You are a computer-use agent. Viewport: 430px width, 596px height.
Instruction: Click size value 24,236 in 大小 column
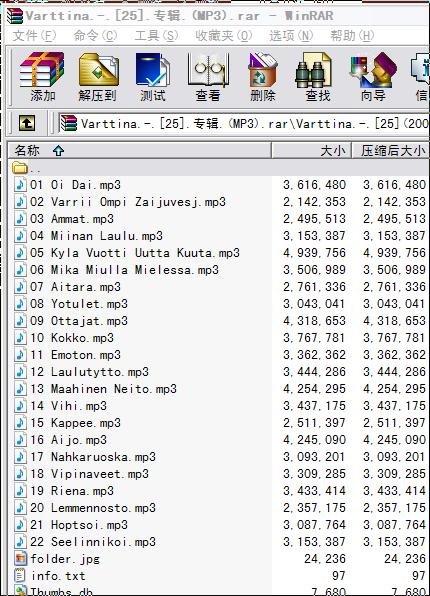click(x=325, y=559)
